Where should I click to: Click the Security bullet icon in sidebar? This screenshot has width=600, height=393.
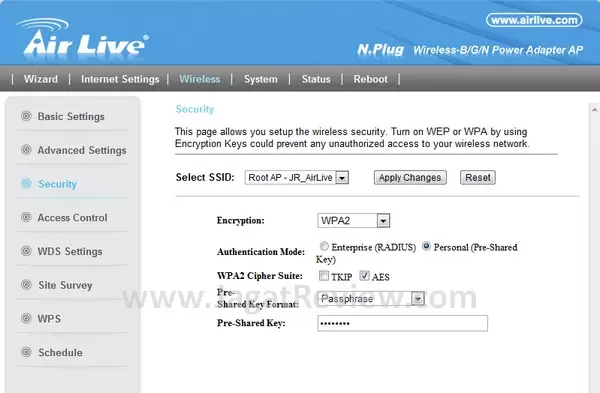point(26,183)
